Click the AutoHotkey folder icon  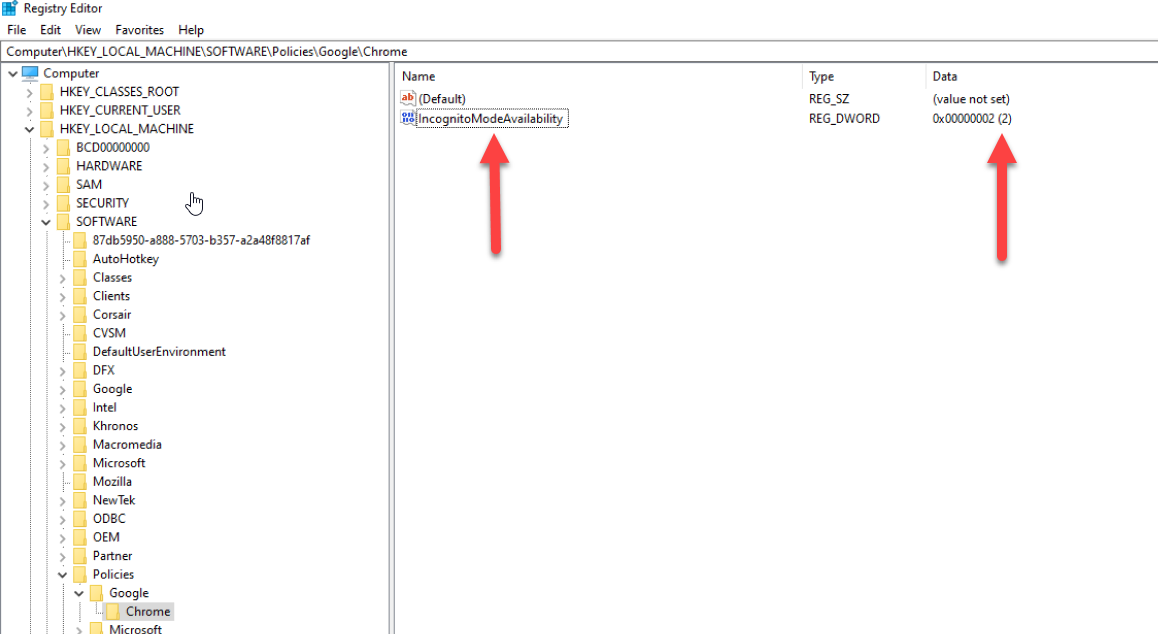[80, 259]
